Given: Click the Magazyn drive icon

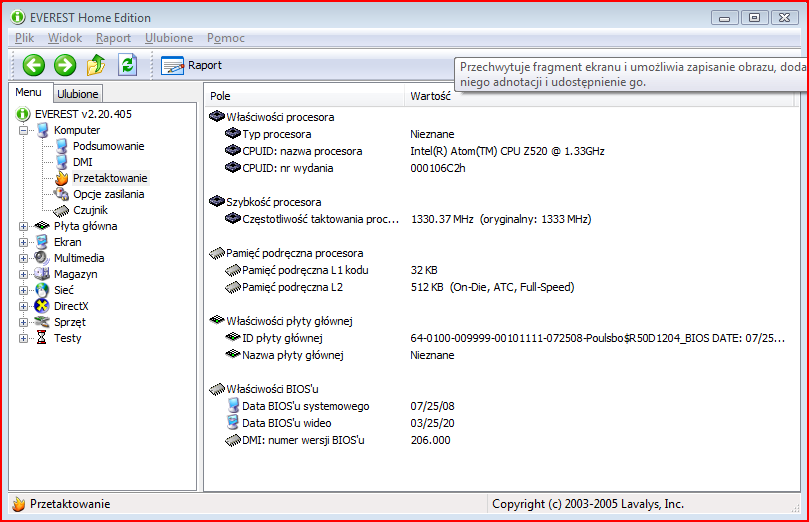Looking at the screenshot, I should (x=42, y=274).
